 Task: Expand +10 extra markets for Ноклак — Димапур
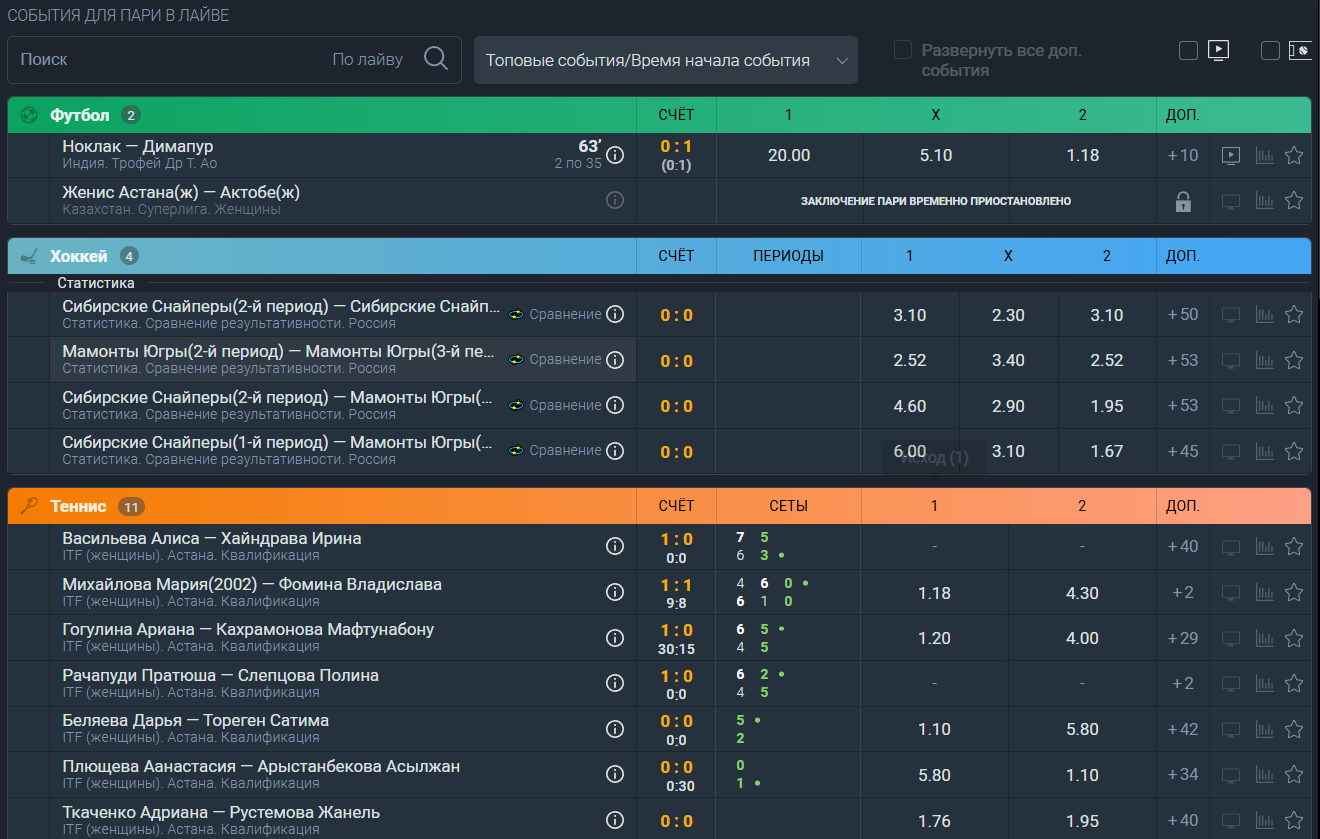[x=1183, y=155]
